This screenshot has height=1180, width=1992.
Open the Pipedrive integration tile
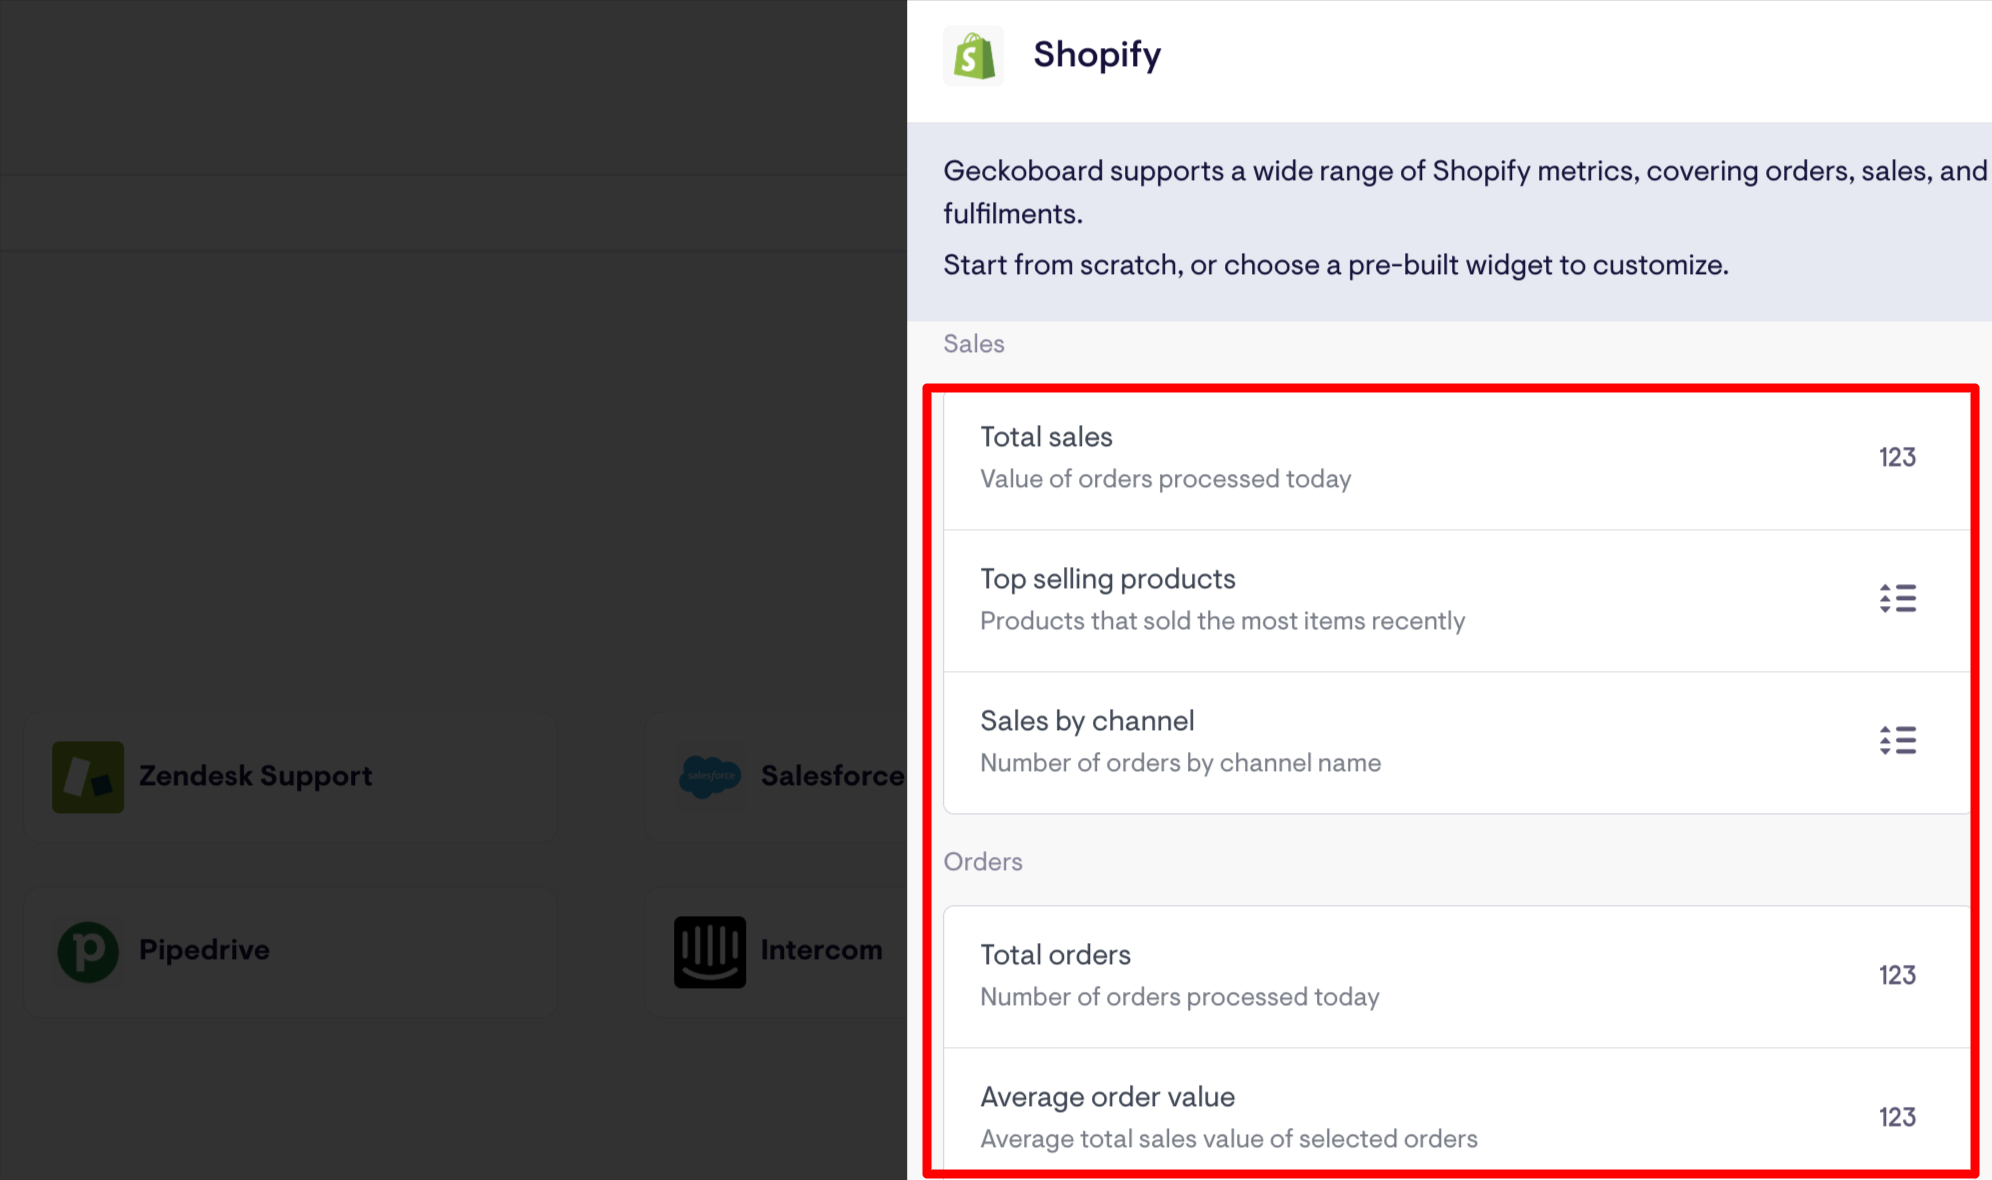click(288, 950)
